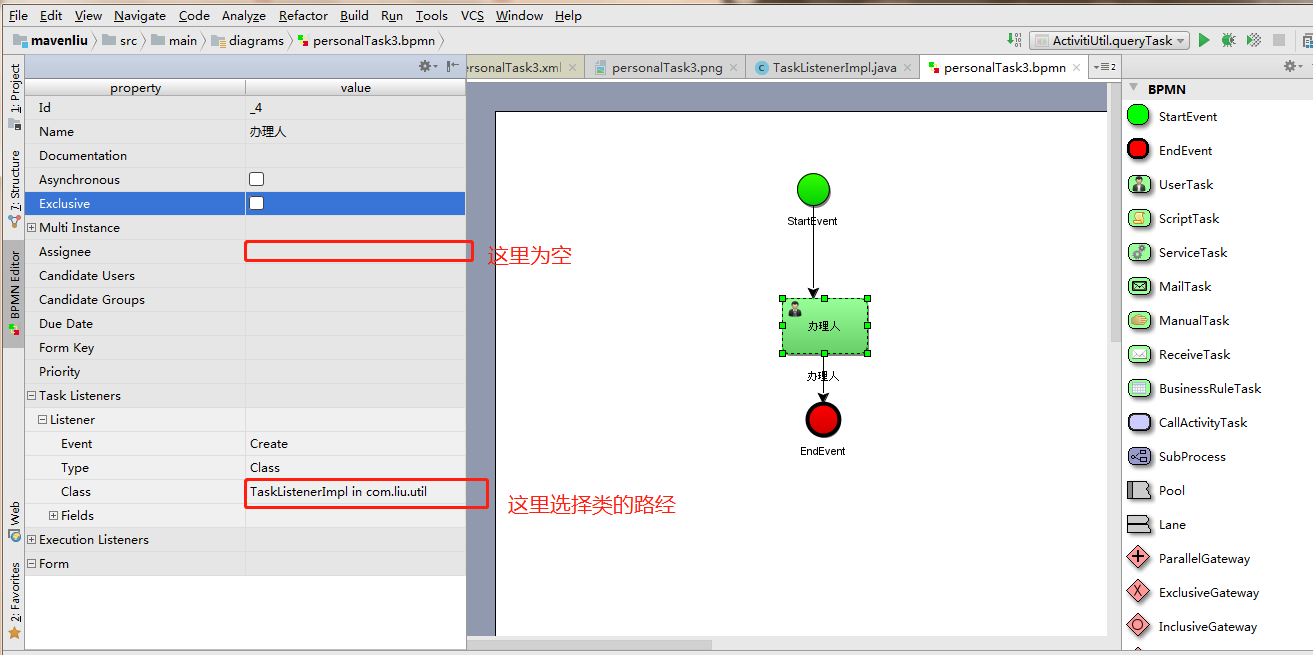Click the Class value TaskListenerImpl cell
This screenshot has width=1313, height=655.
355,492
